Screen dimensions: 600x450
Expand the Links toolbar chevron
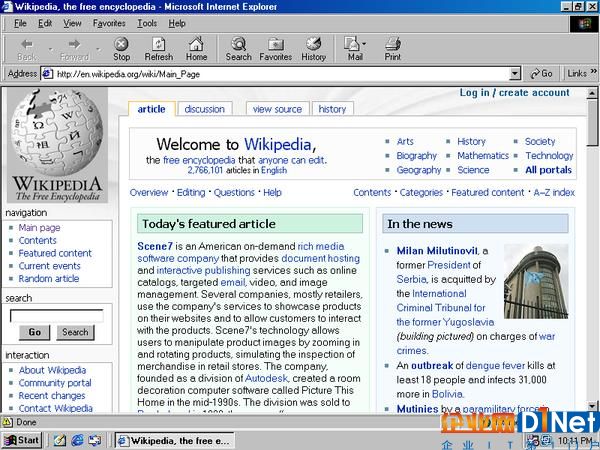(593, 71)
